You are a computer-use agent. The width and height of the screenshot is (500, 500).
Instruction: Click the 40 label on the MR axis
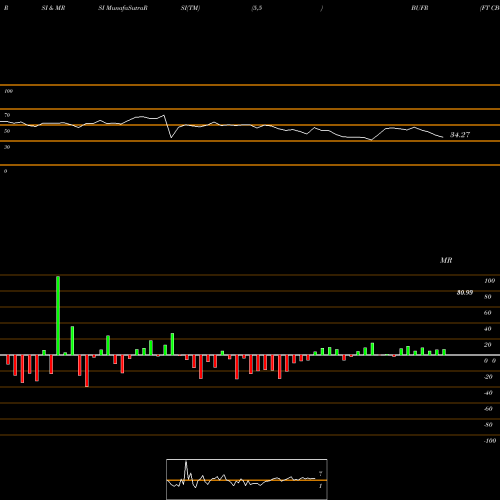pos(488,329)
